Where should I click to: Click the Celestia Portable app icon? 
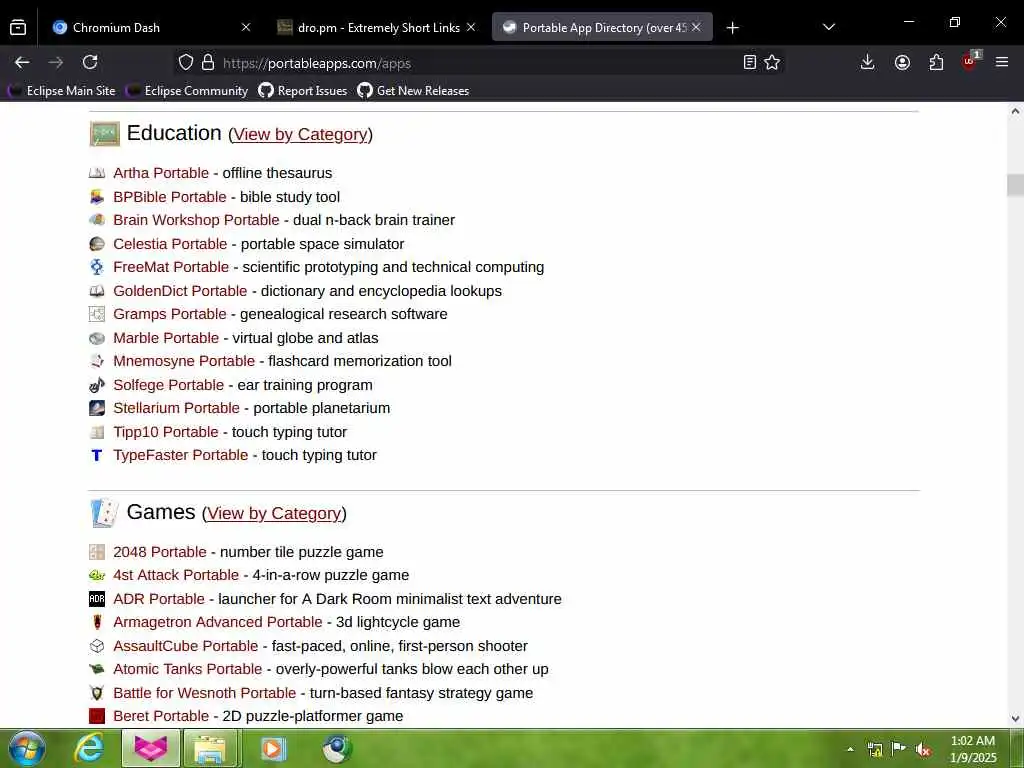(97, 244)
